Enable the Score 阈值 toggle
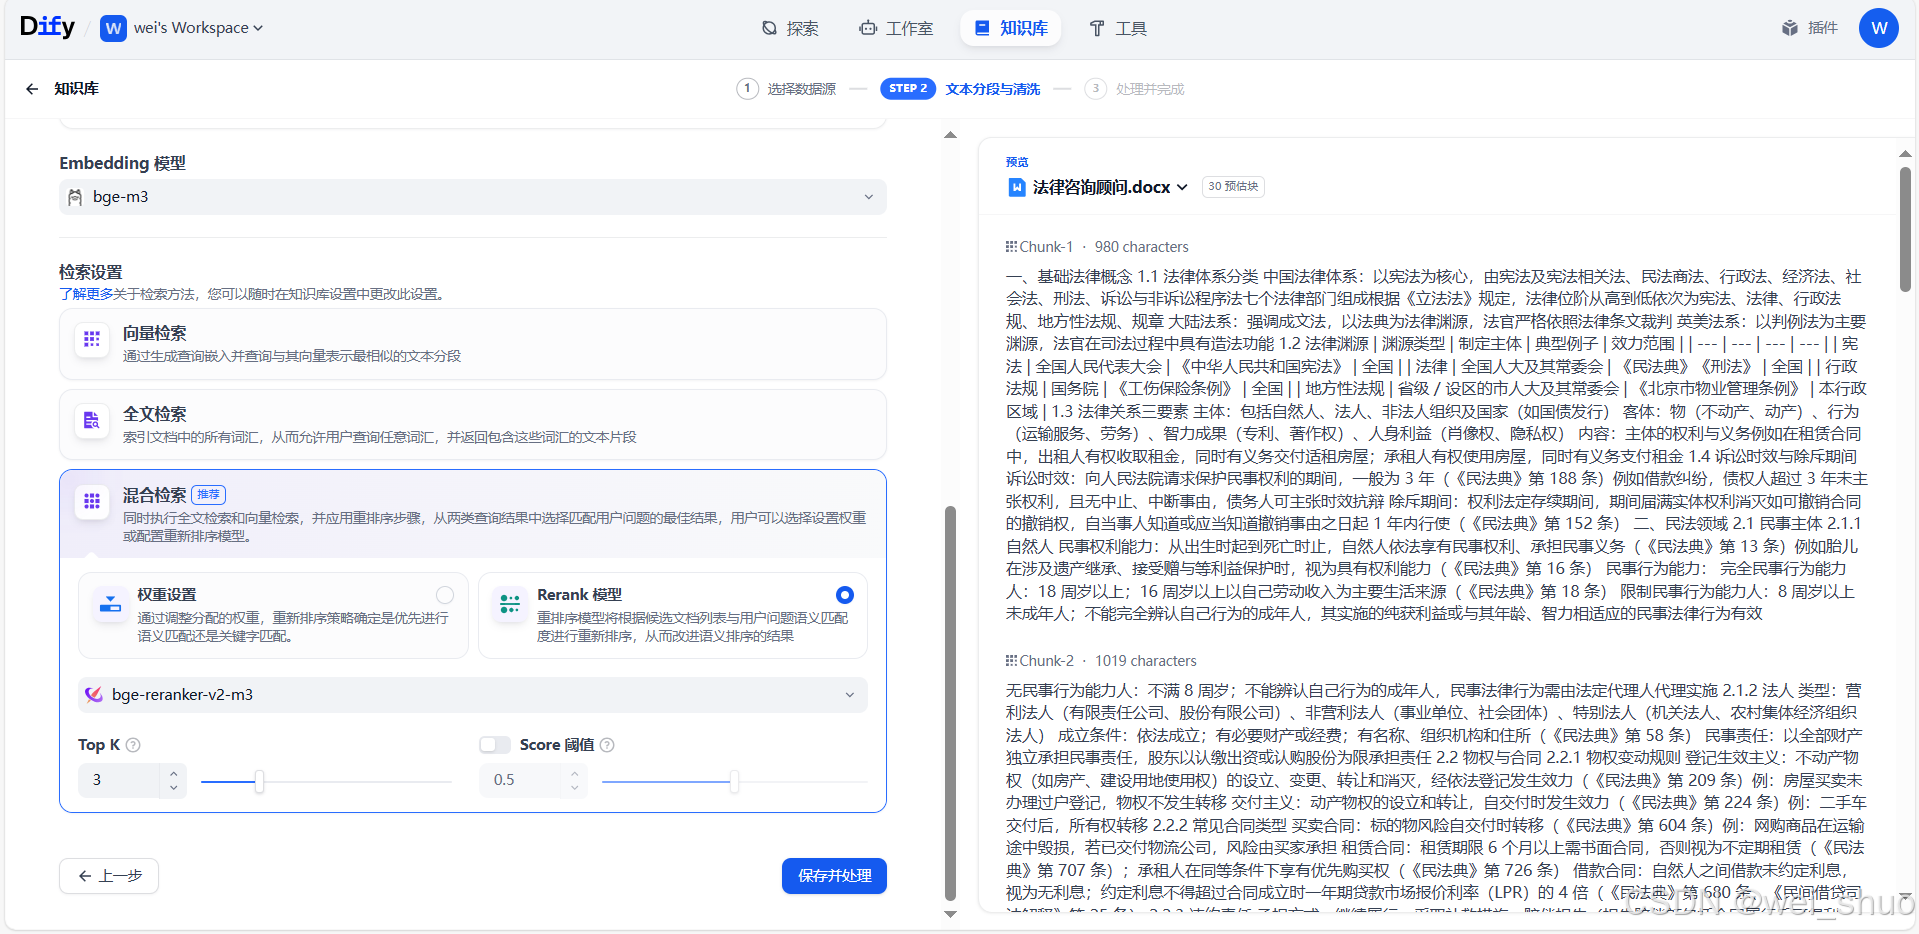1919x934 pixels. click(494, 744)
